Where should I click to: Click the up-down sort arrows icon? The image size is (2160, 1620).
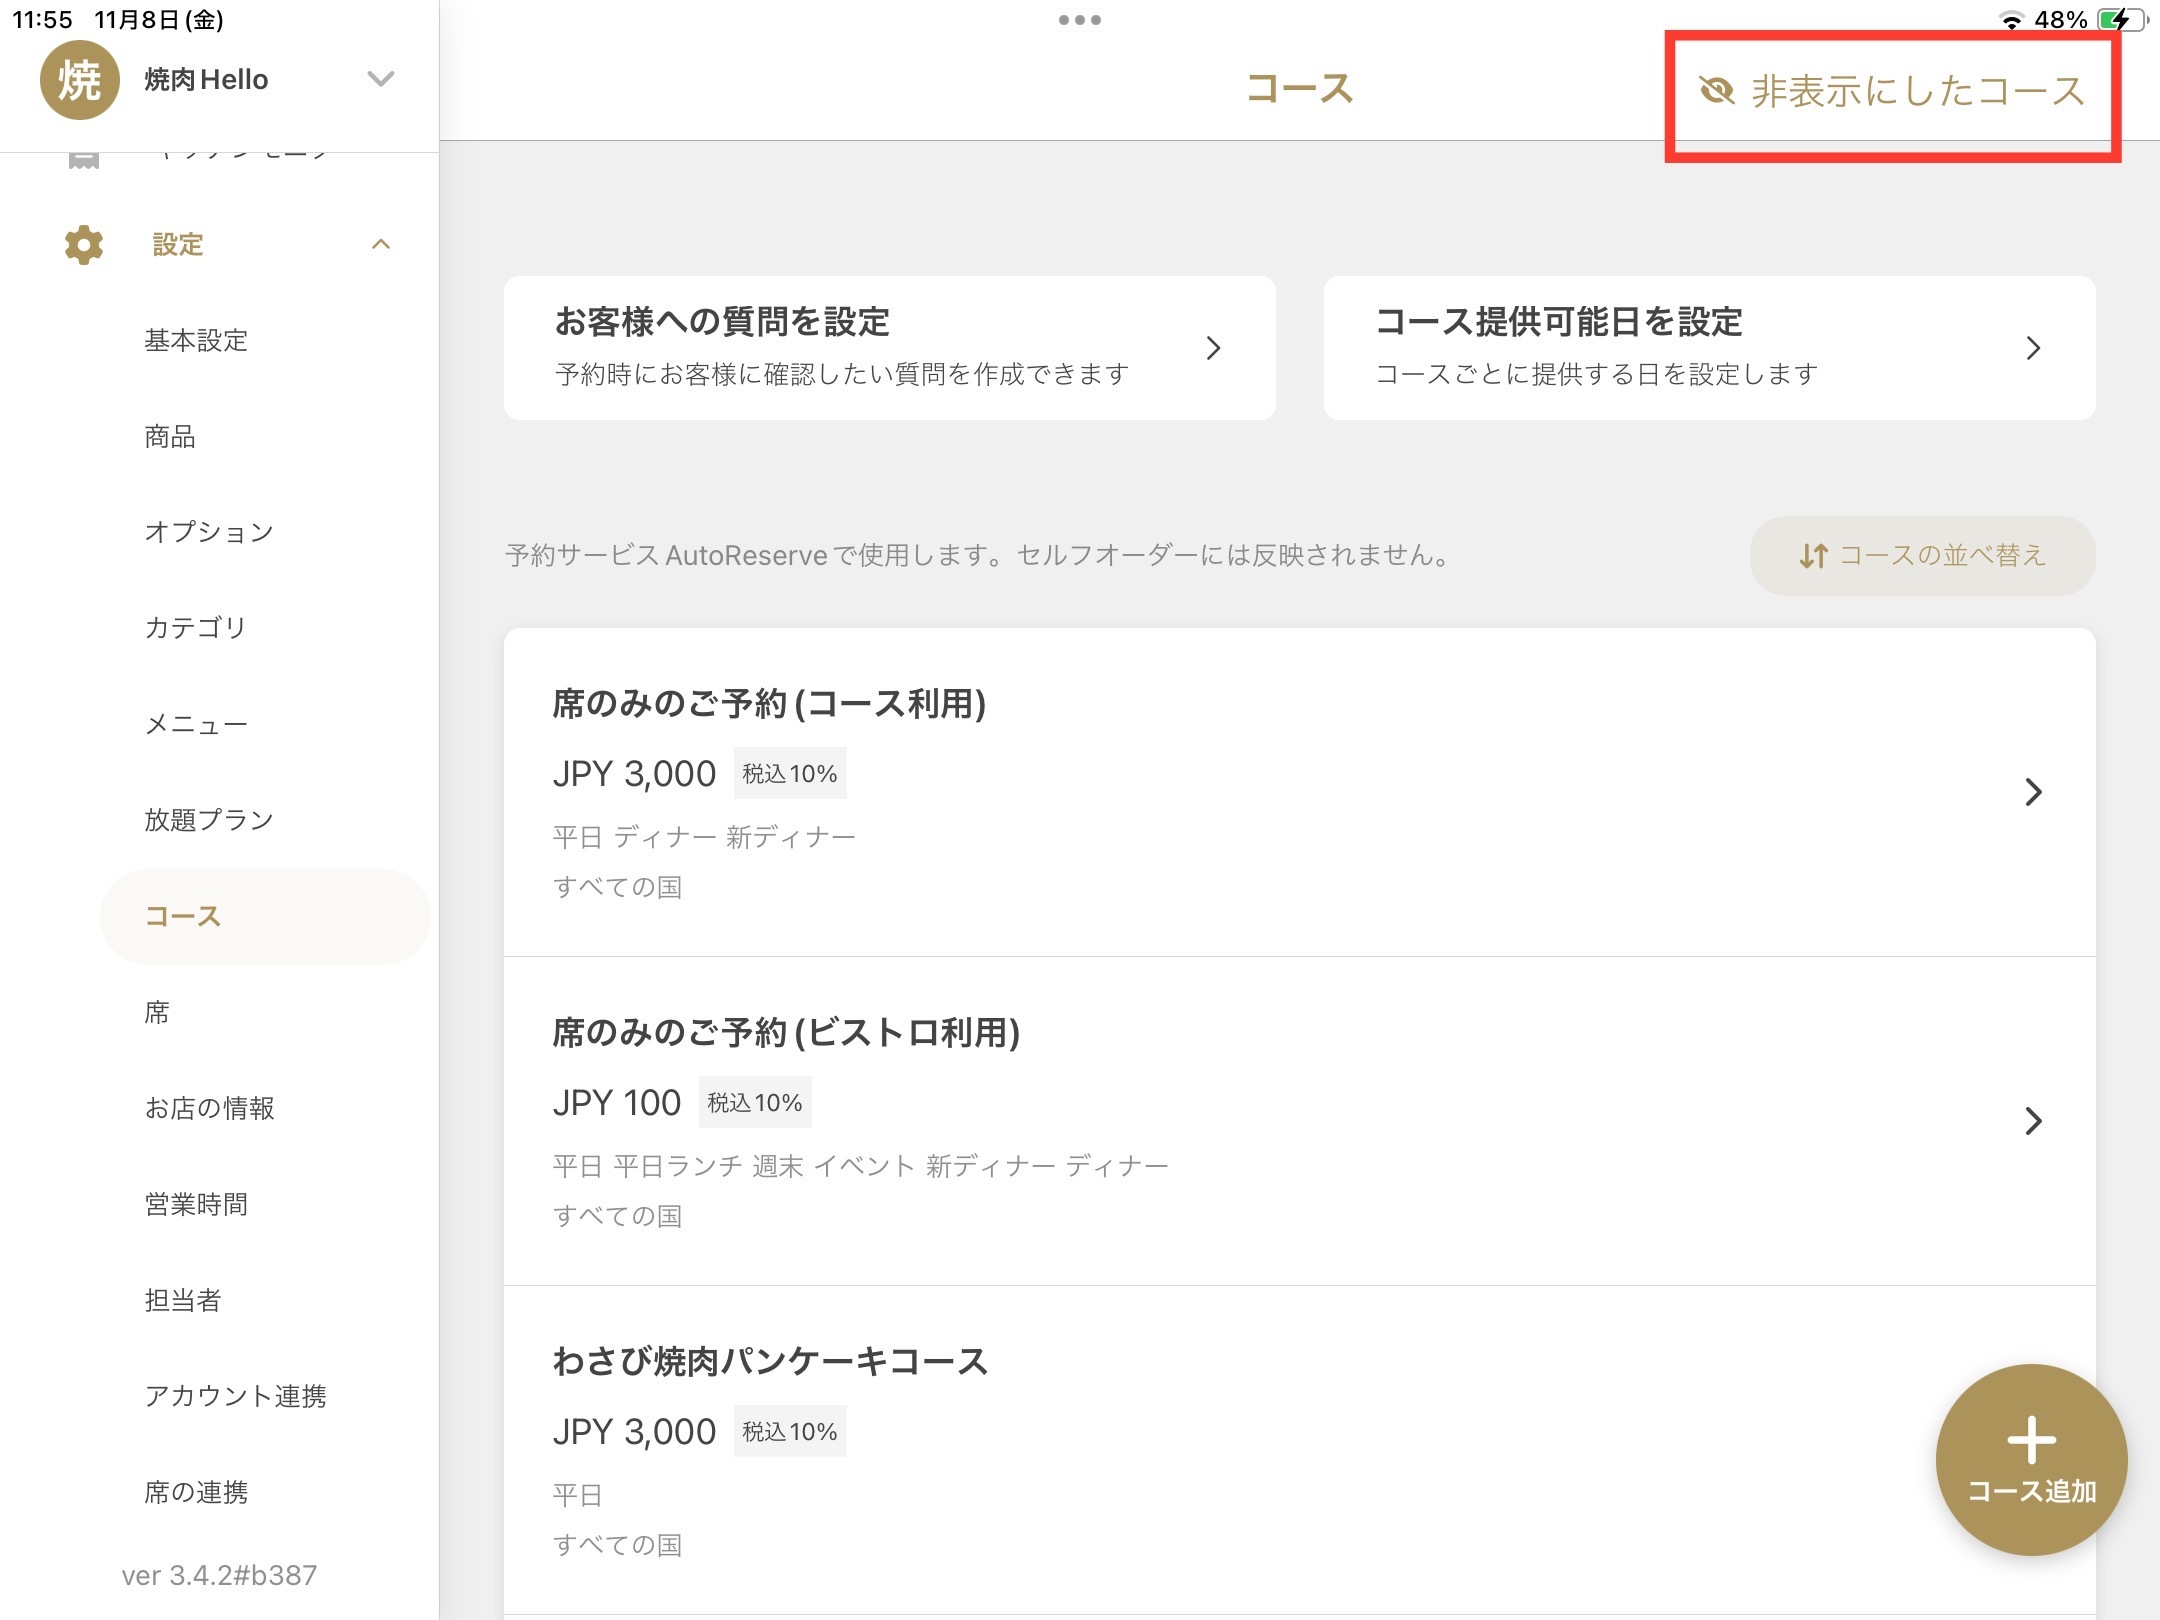1813,556
